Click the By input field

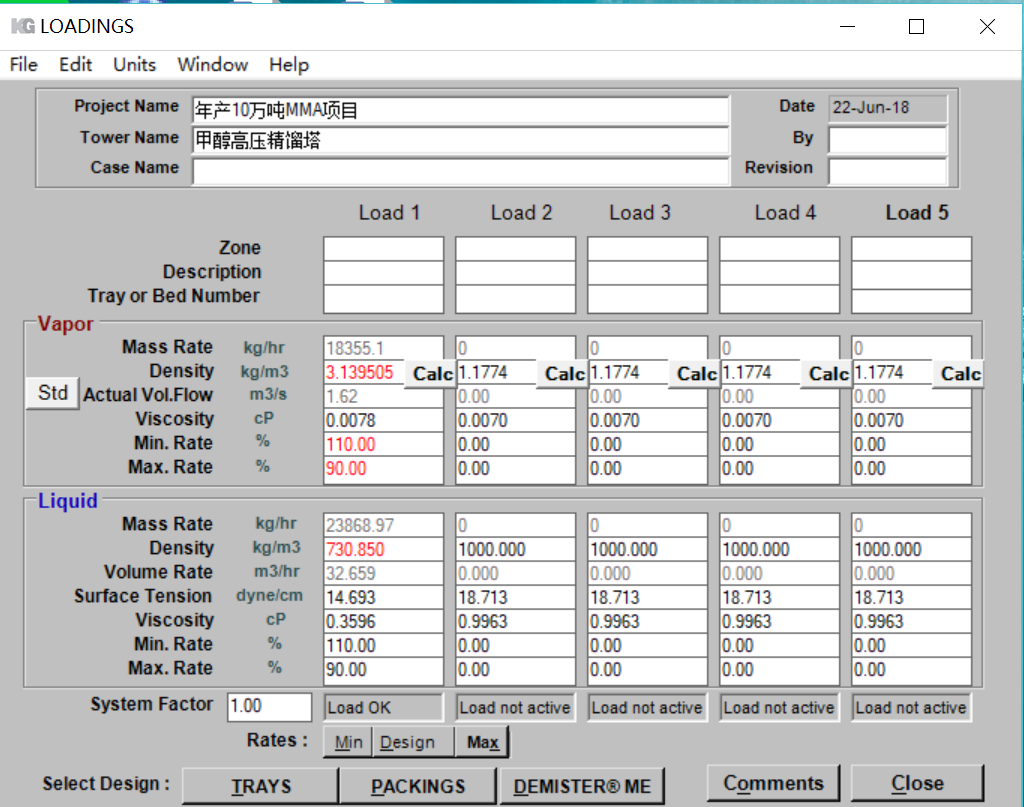pos(888,140)
